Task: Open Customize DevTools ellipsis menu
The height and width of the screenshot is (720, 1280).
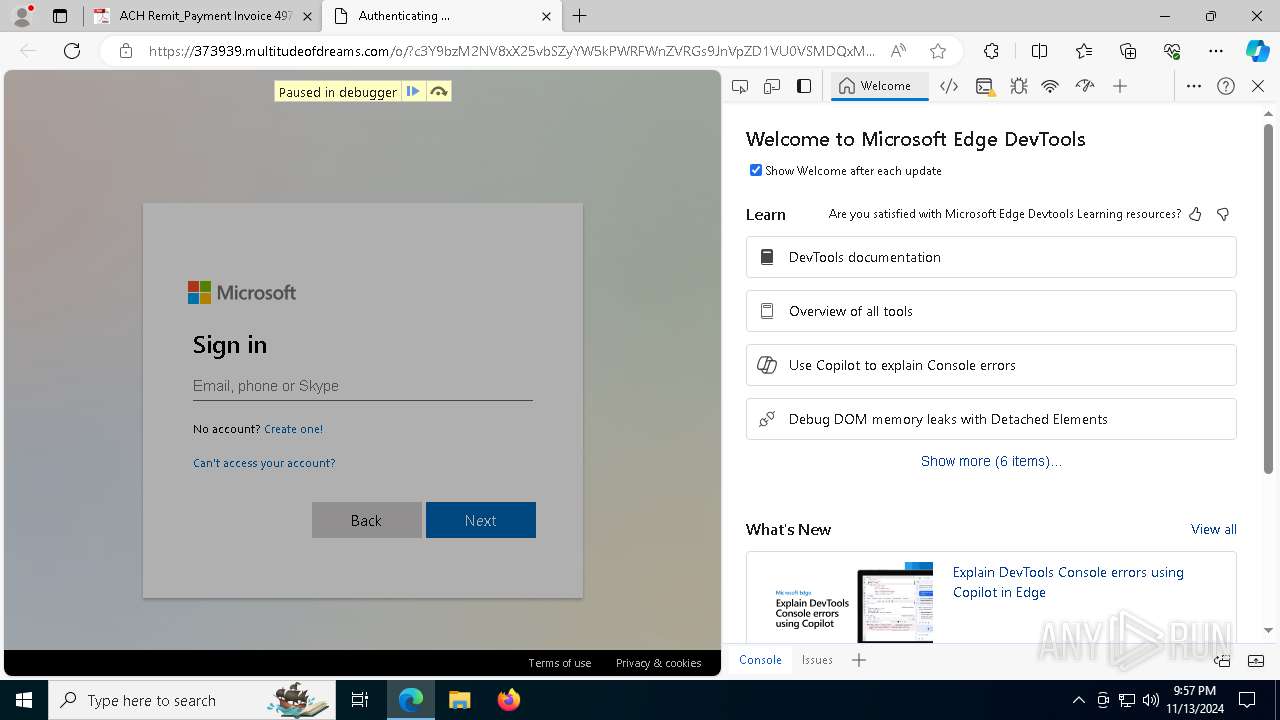Action: click(x=1194, y=86)
